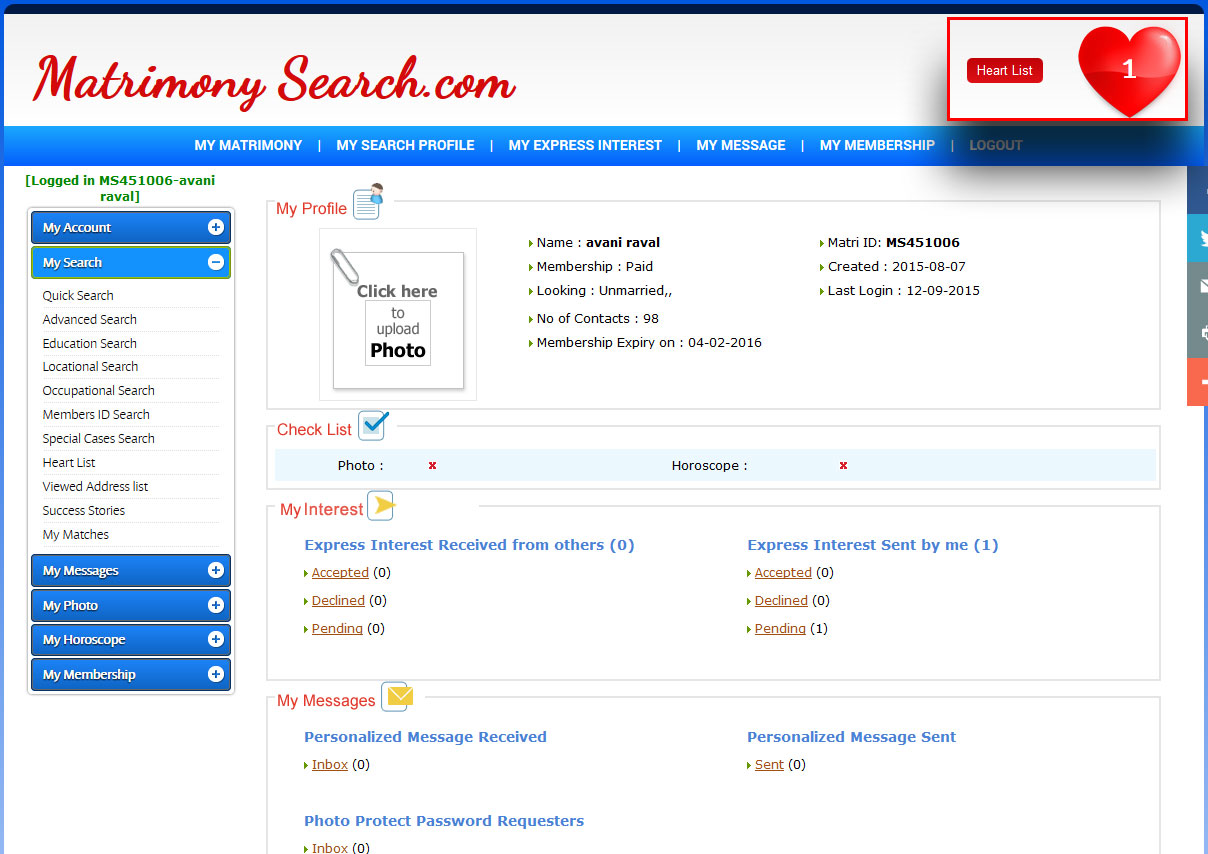Open the Inbox link under Personalized Message Received
Image resolution: width=1208 pixels, height=854 pixels.
328,764
